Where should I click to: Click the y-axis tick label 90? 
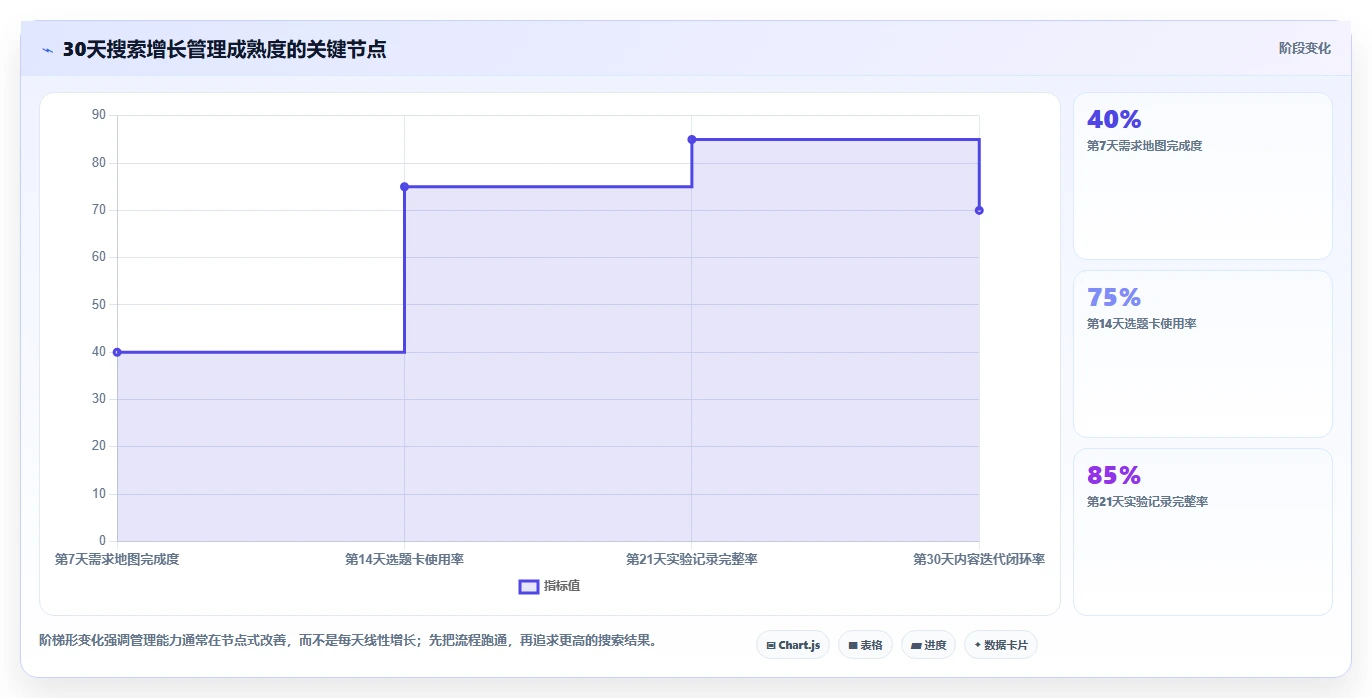click(x=99, y=115)
